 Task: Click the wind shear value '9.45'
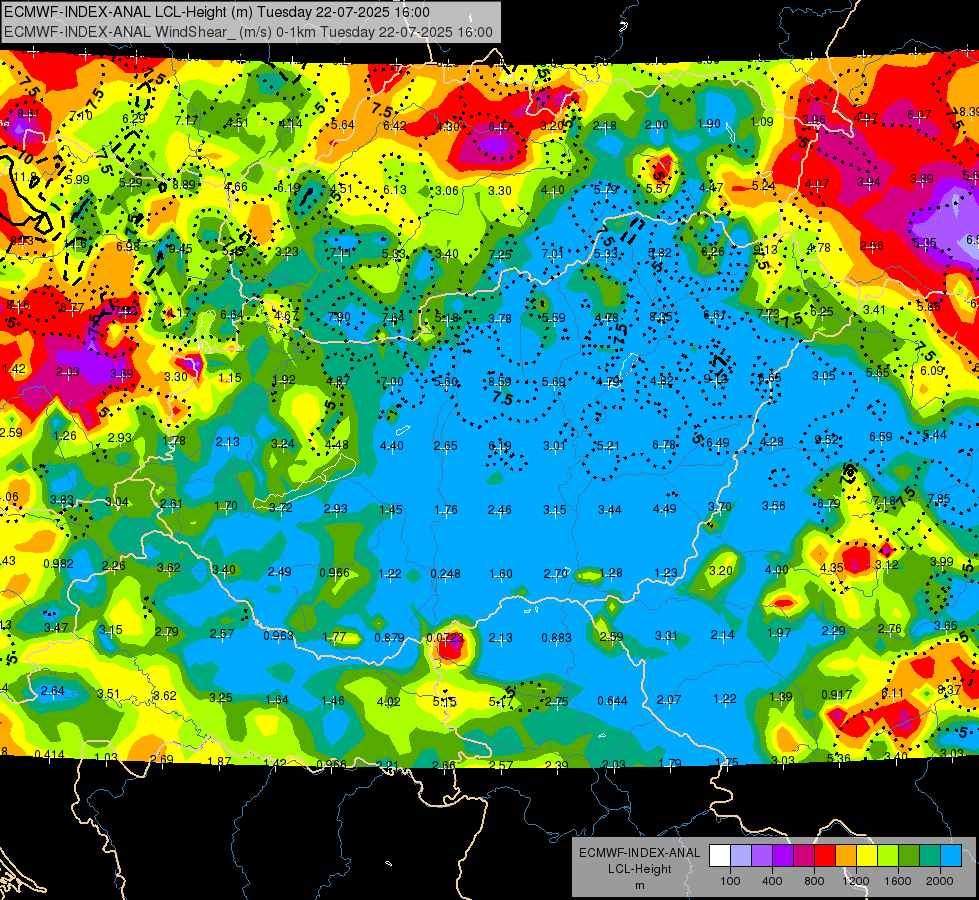pyautogui.click(x=180, y=249)
